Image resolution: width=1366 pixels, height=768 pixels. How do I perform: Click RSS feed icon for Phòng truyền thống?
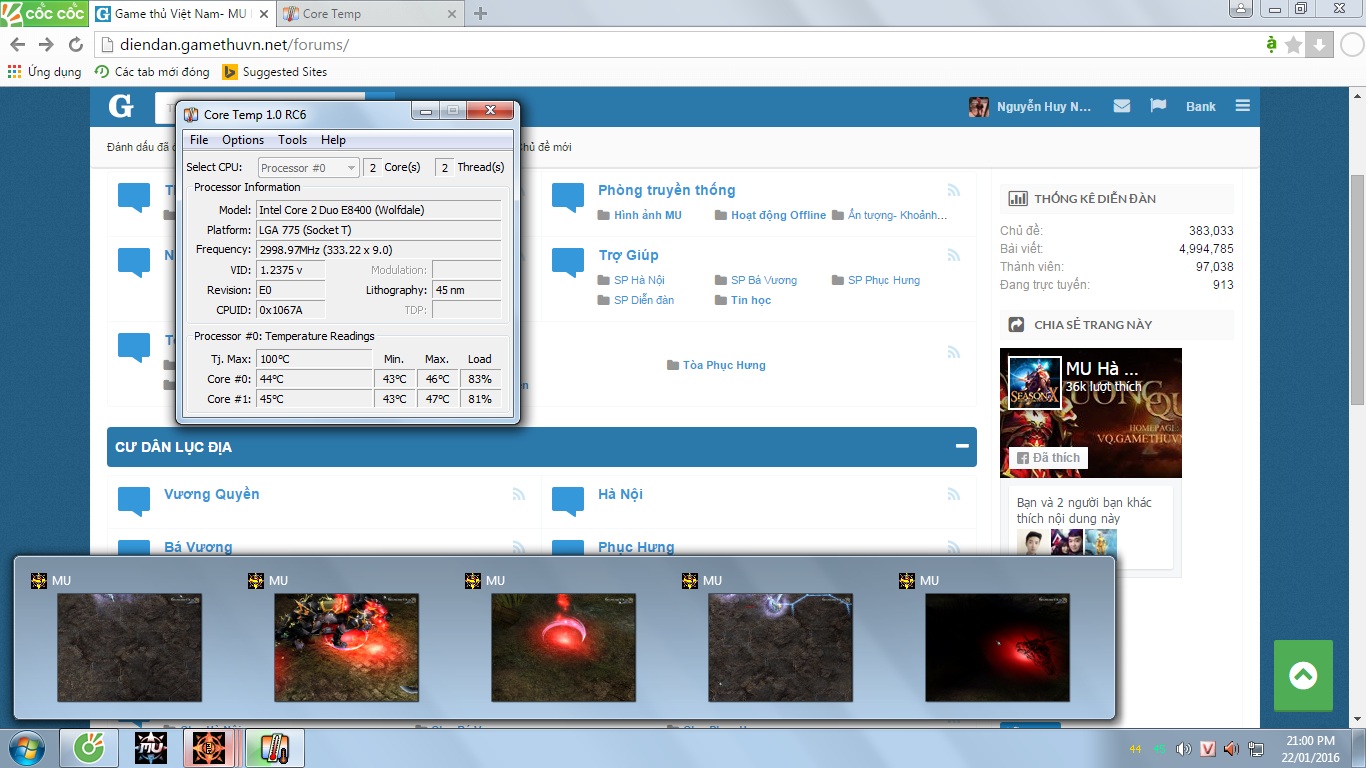[x=953, y=190]
